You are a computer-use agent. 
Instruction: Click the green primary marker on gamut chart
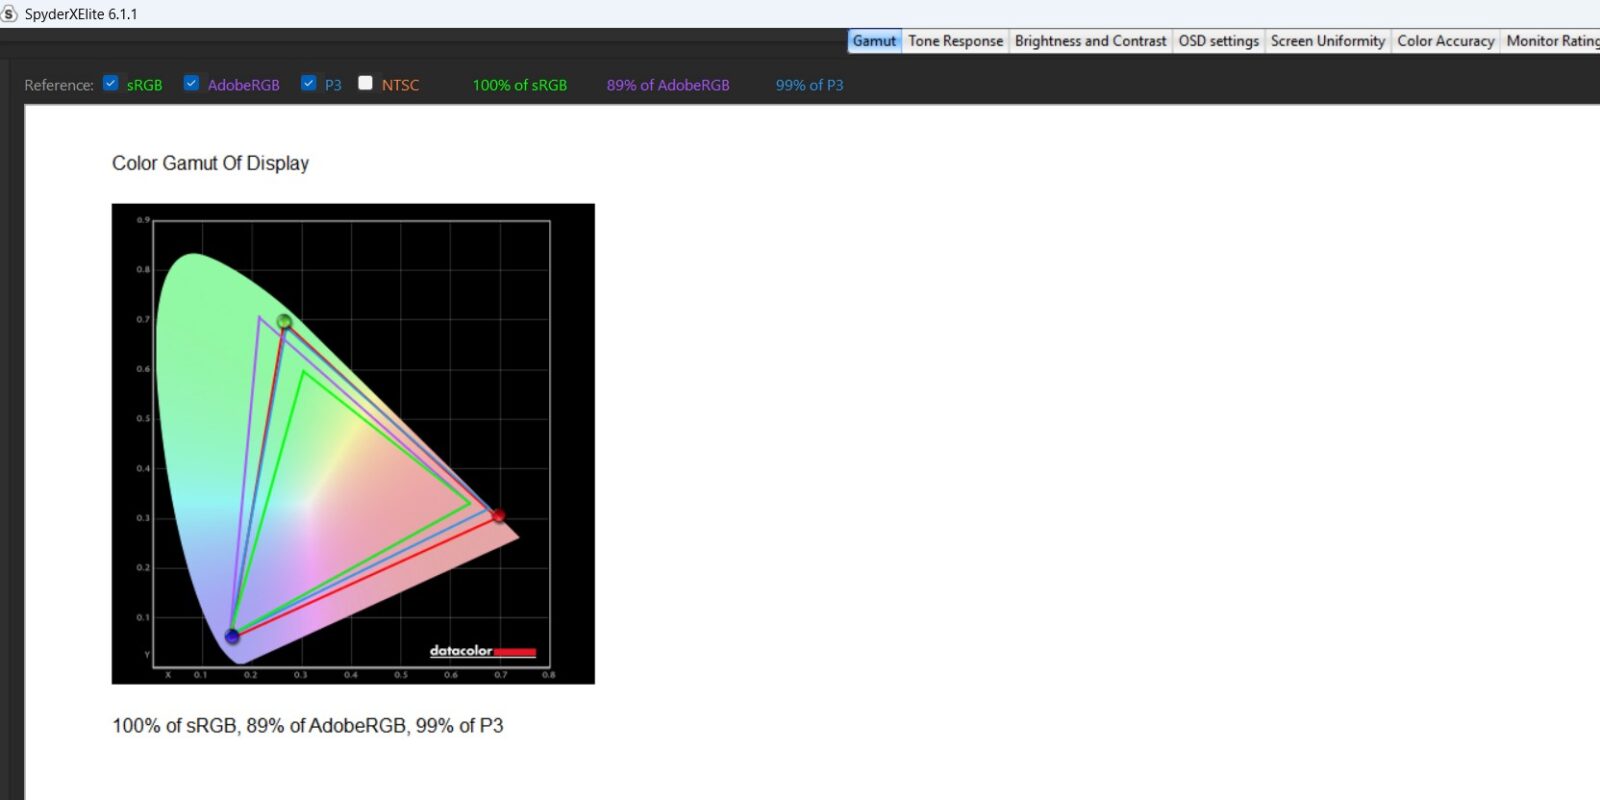coord(284,321)
